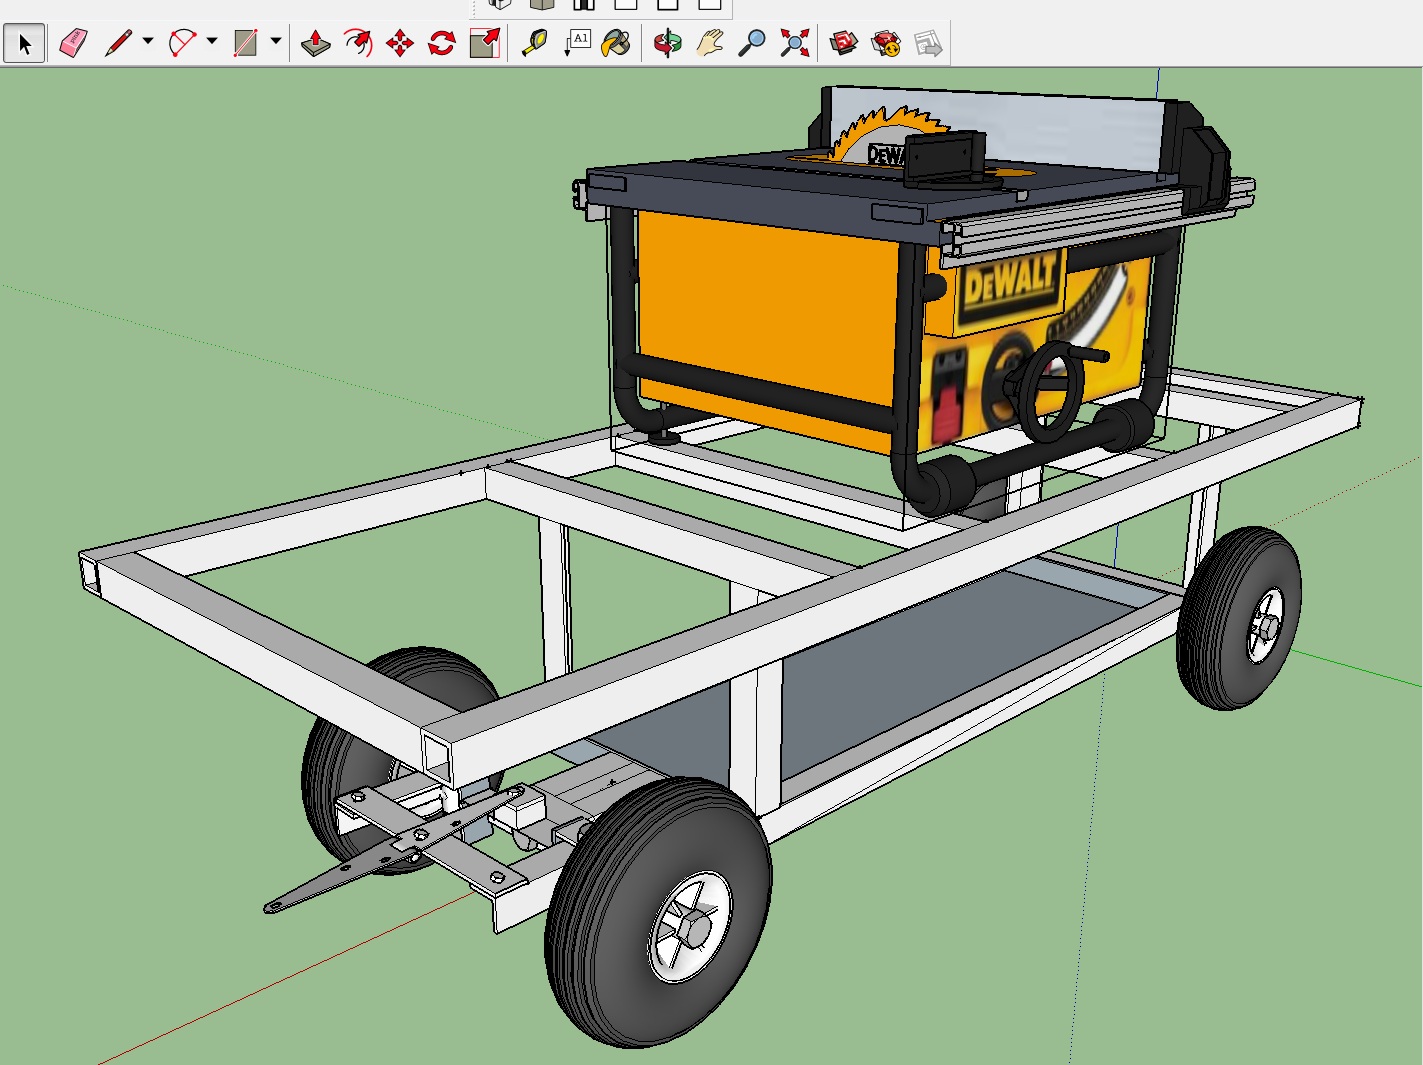Select the Rectangle shape tool
This screenshot has width=1423, height=1065.
click(x=245, y=43)
